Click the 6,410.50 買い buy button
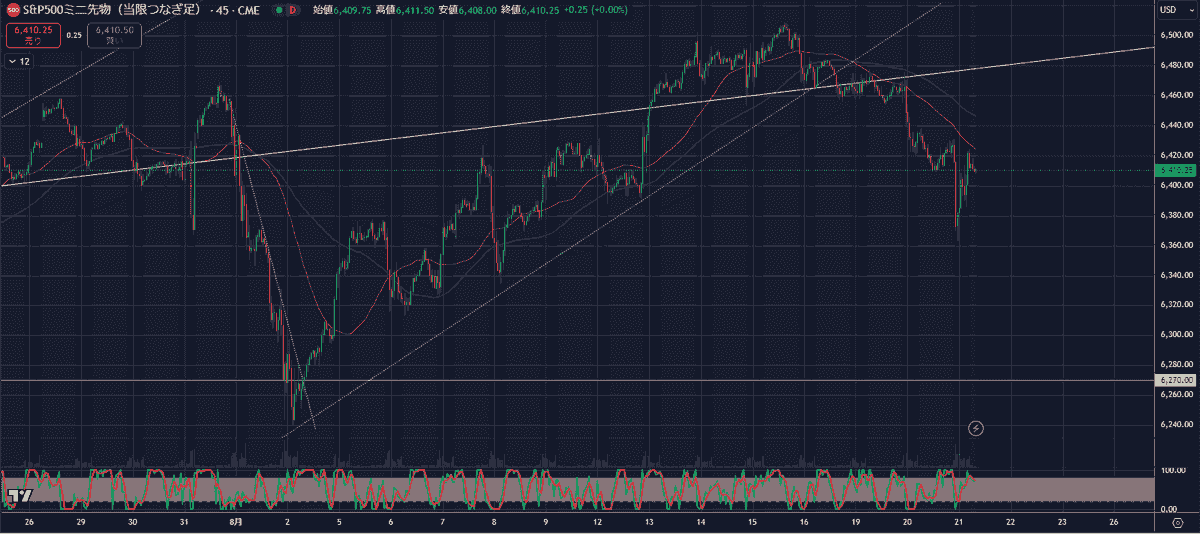Screen dimensions: 1200x534 tap(113, 36)
